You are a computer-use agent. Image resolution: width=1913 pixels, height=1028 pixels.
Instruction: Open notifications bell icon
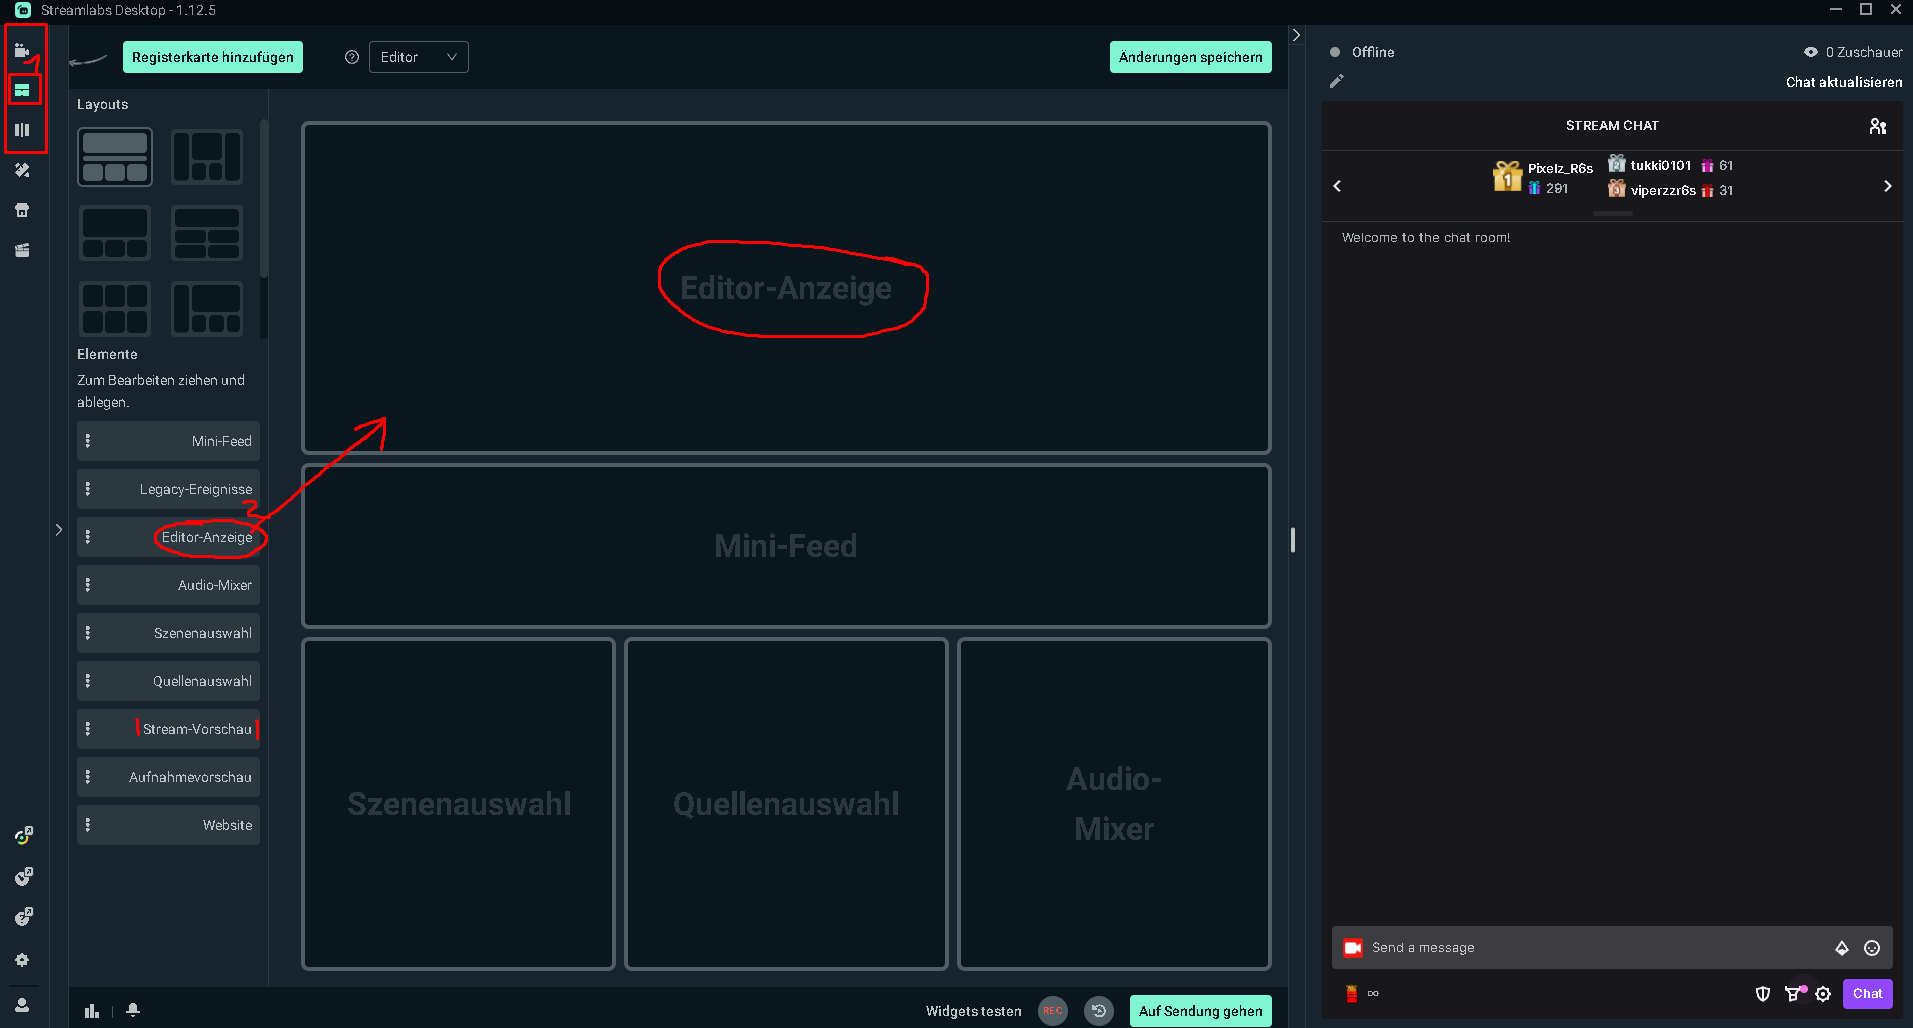[x=133, y=1010]
